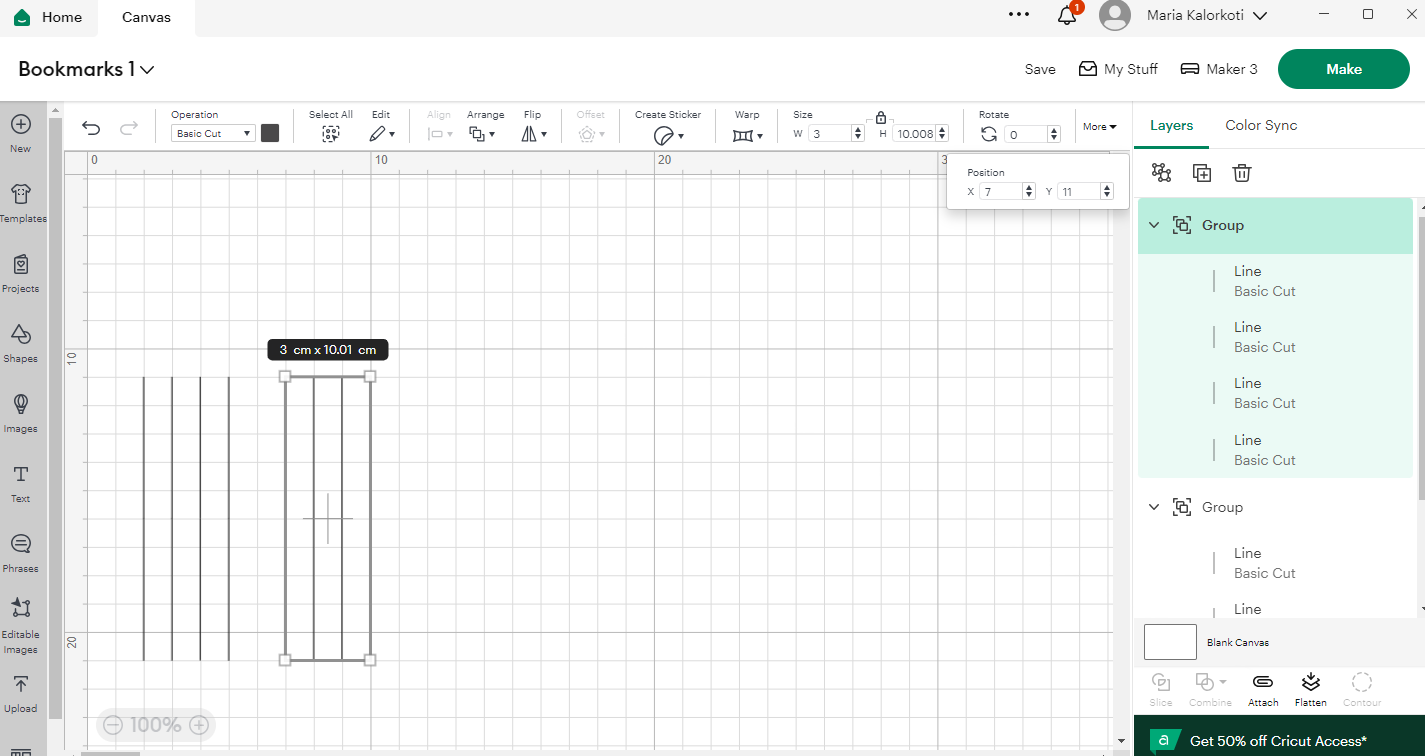Toggle the size aspect ratio lock
1425x756 pixels.
point(881,118)
